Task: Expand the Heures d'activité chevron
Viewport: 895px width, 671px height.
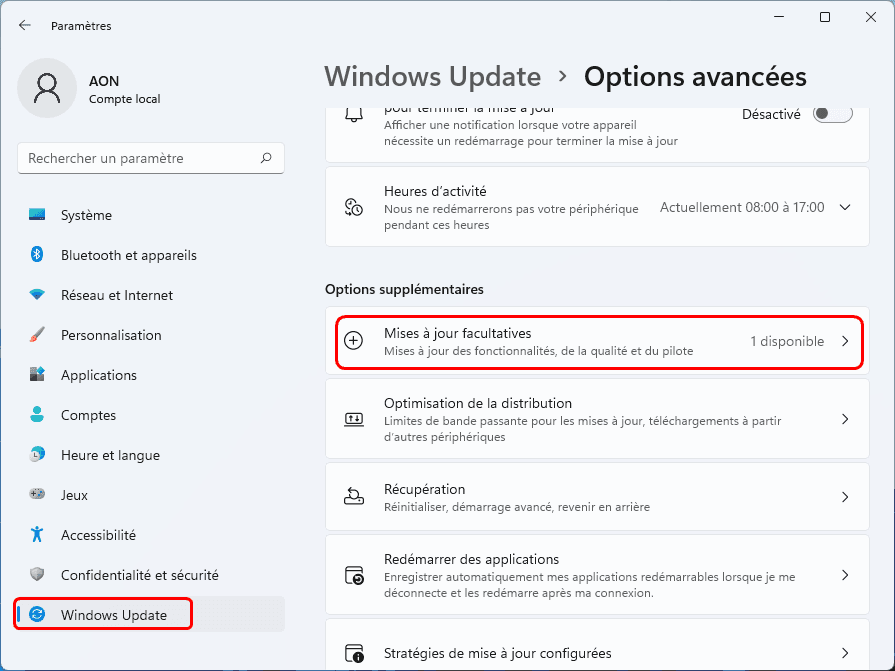Action: tap(845, 207)
